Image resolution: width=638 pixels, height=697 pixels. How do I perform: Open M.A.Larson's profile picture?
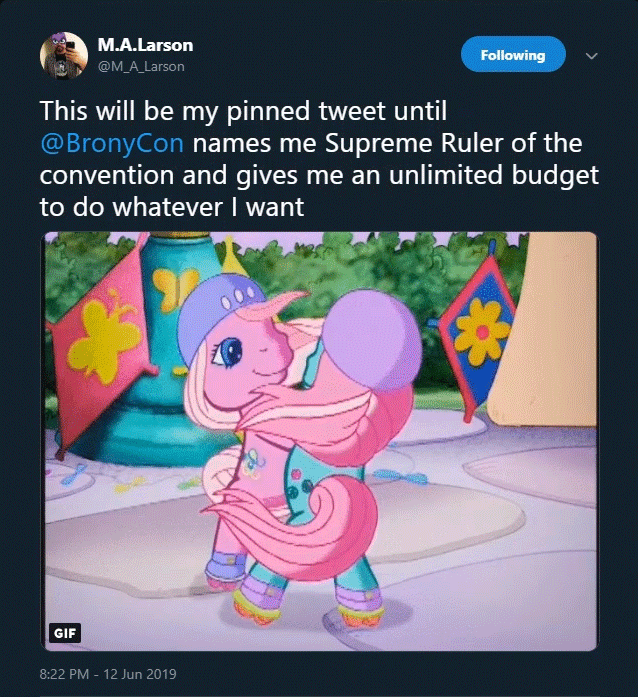(64, 56)
